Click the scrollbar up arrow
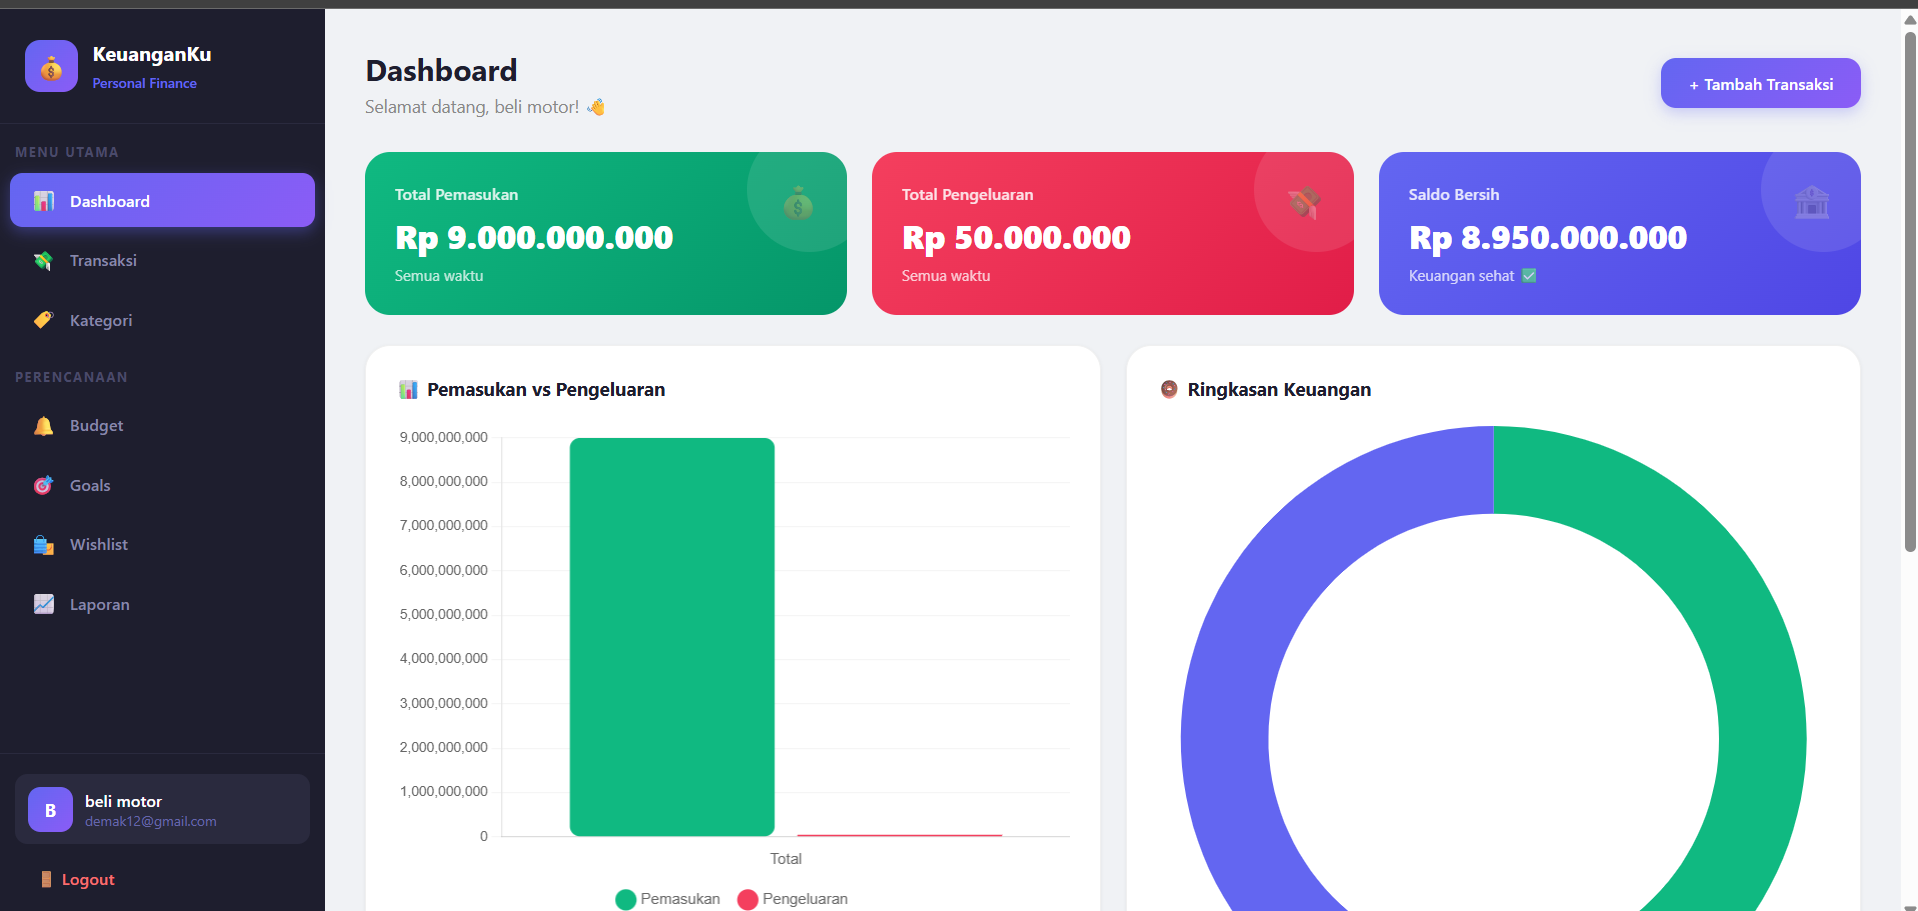The height and width of the screenshot is (911, 1918). point(1910,19)
